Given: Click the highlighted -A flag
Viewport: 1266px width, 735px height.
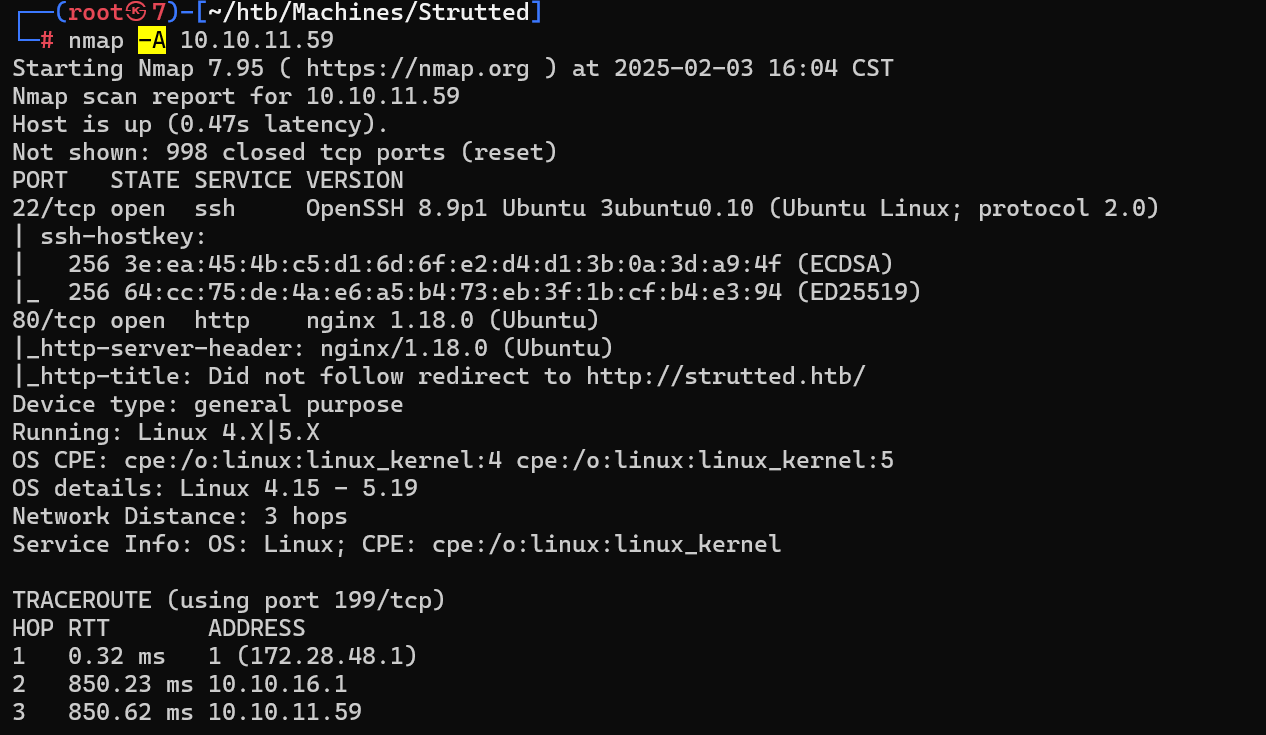Looking at the screenshot, I should (x=152, y=41).
